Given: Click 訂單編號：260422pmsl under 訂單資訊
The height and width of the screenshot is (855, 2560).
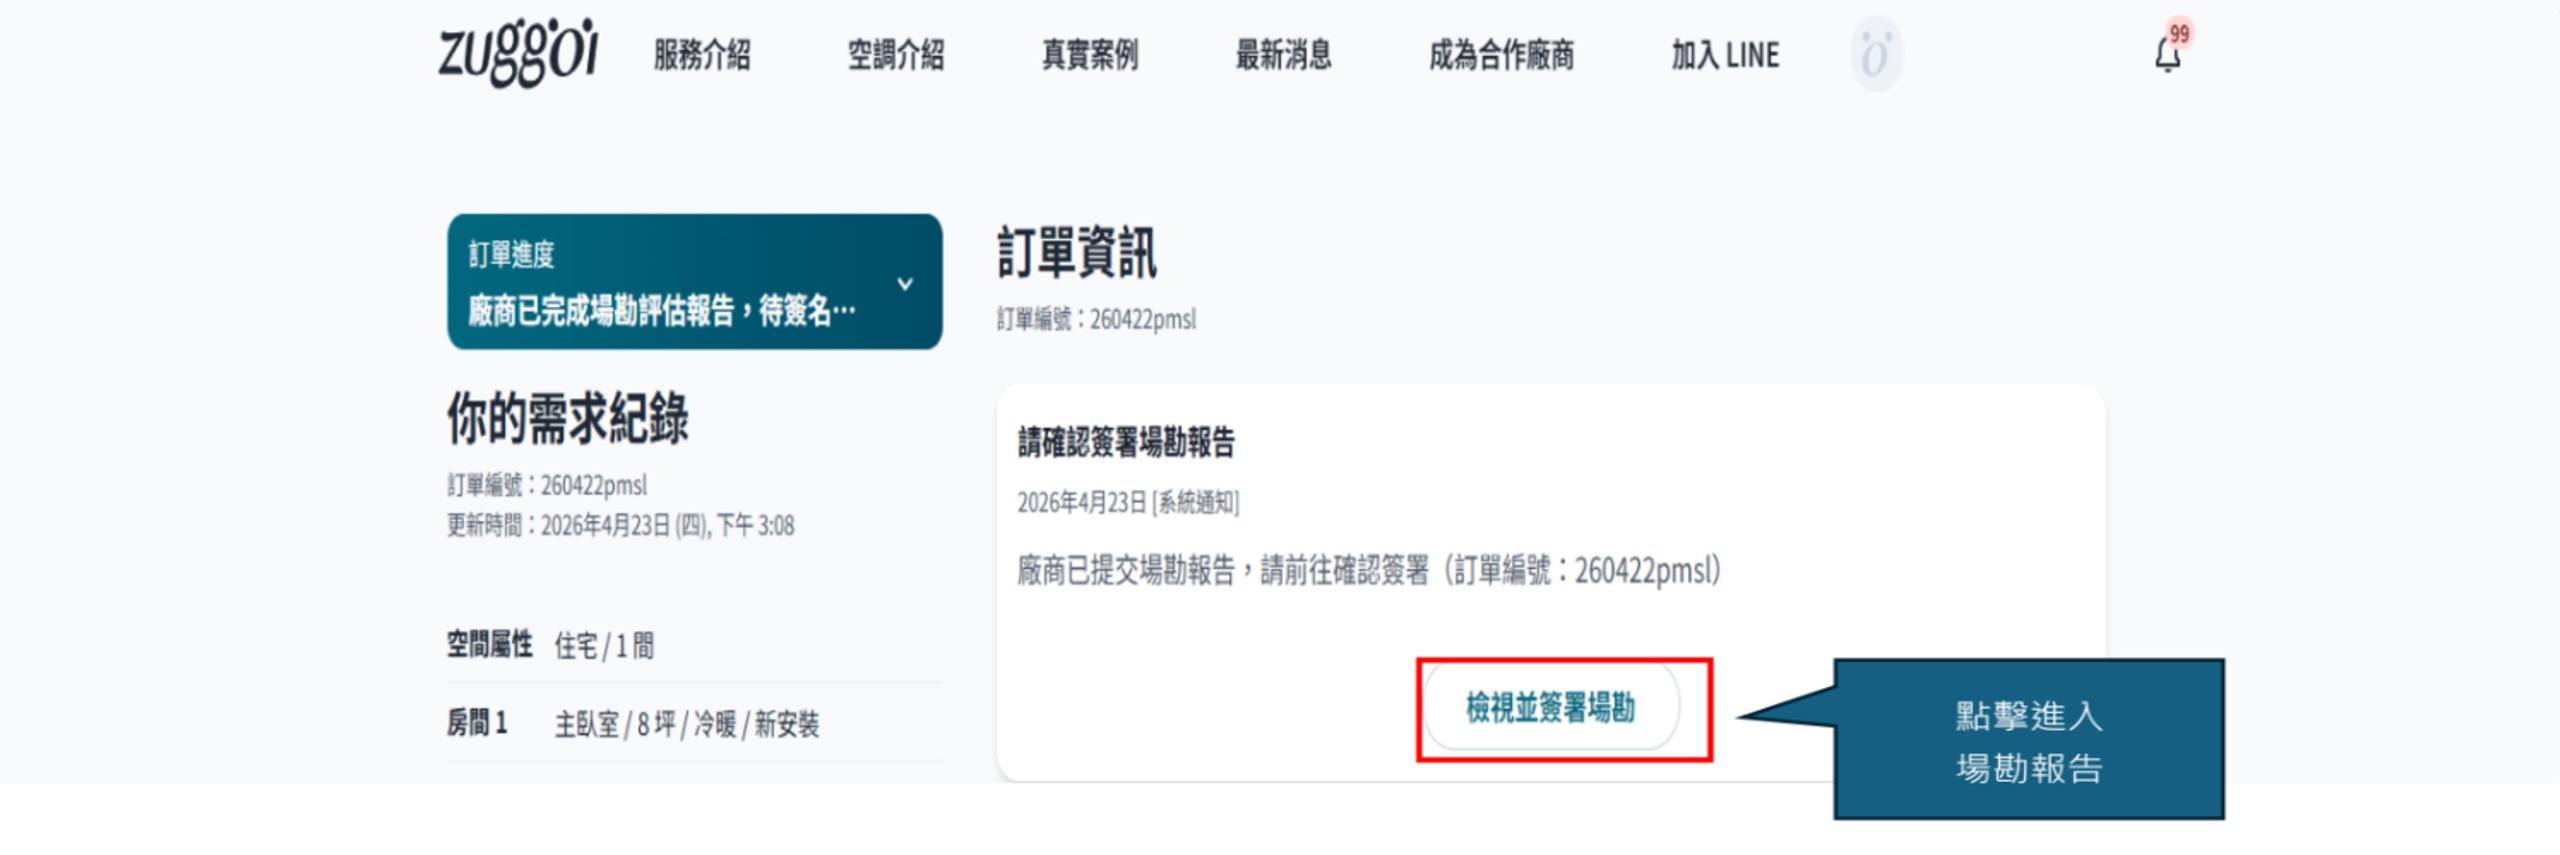Looking at the screenshot, I should [1096, 319].
